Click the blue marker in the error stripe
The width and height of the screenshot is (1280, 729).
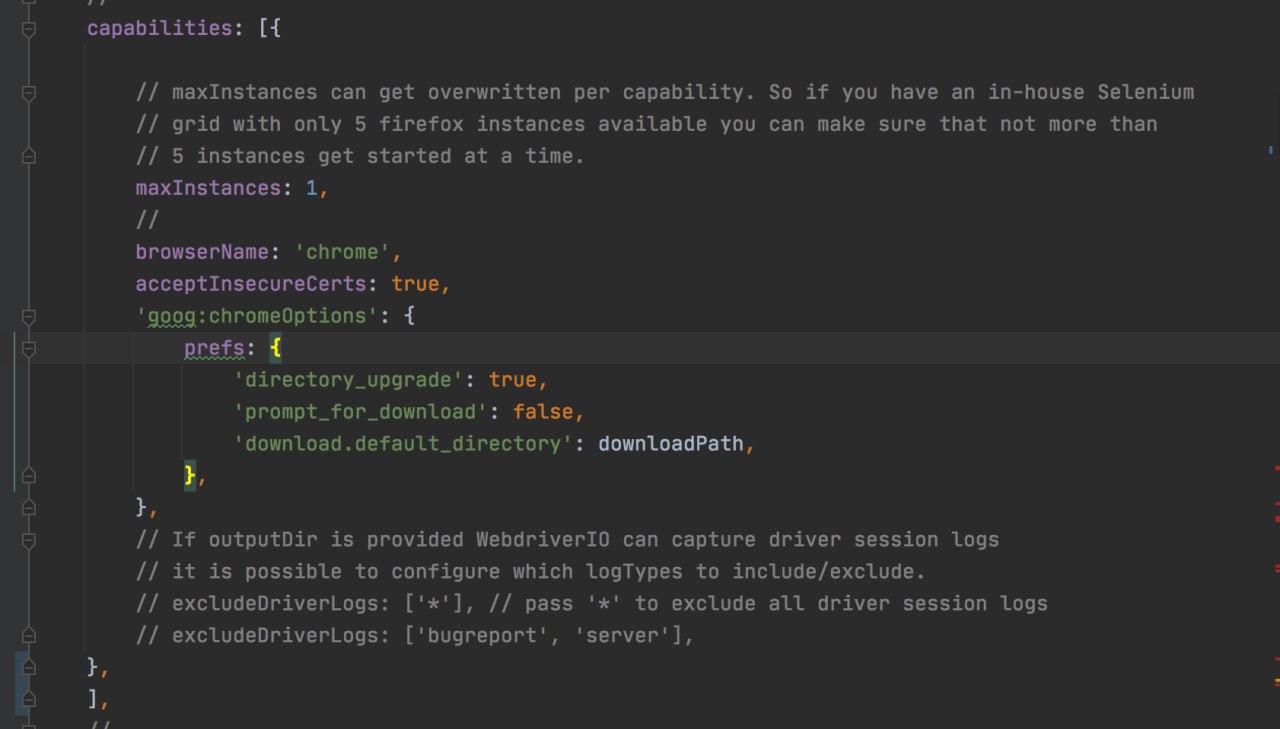[x=1271, y=149]
